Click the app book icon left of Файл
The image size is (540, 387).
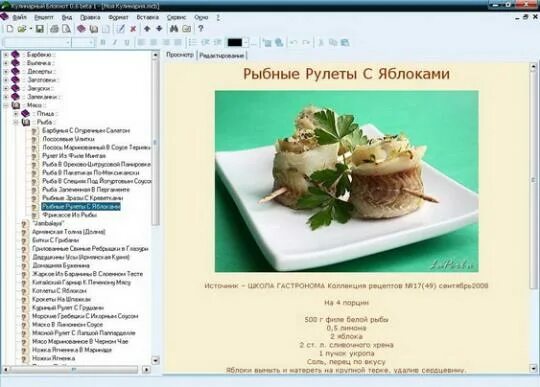click(4, 17)
